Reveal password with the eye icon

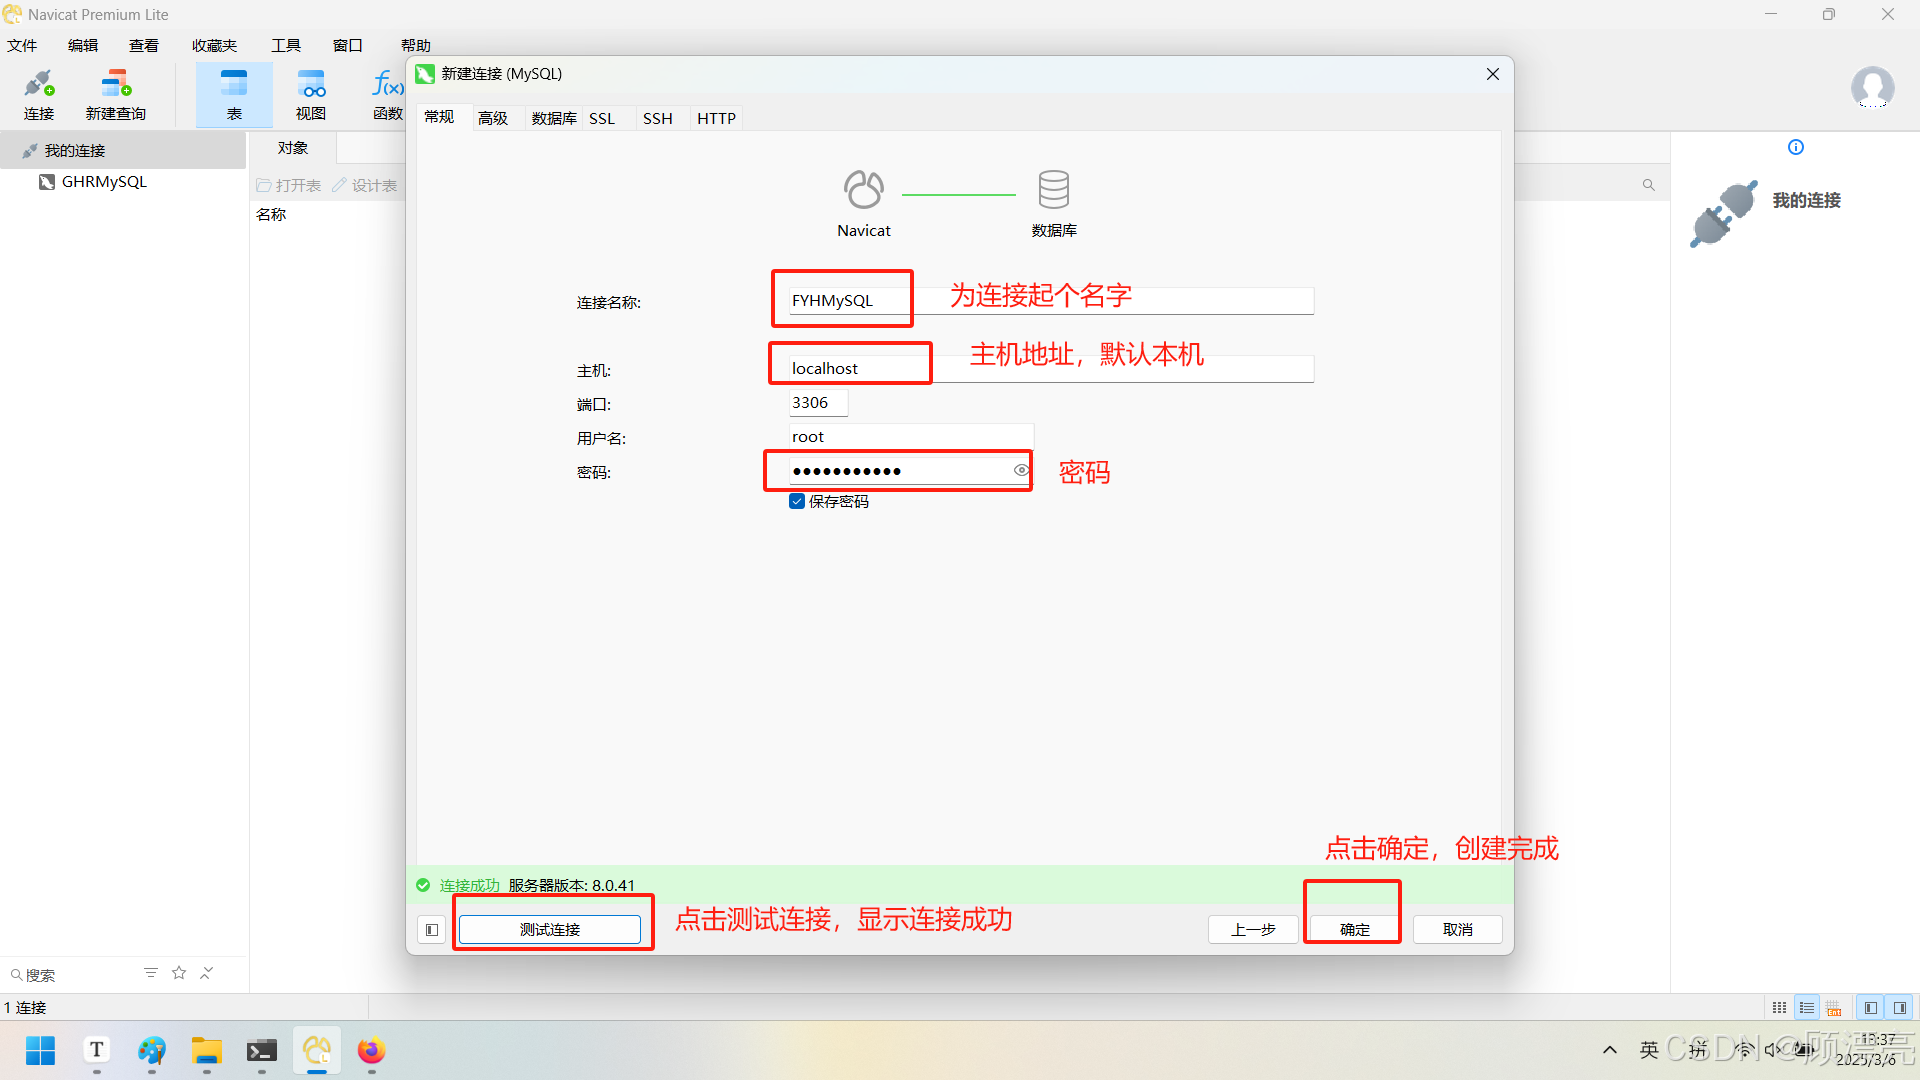pos(1021,470)
